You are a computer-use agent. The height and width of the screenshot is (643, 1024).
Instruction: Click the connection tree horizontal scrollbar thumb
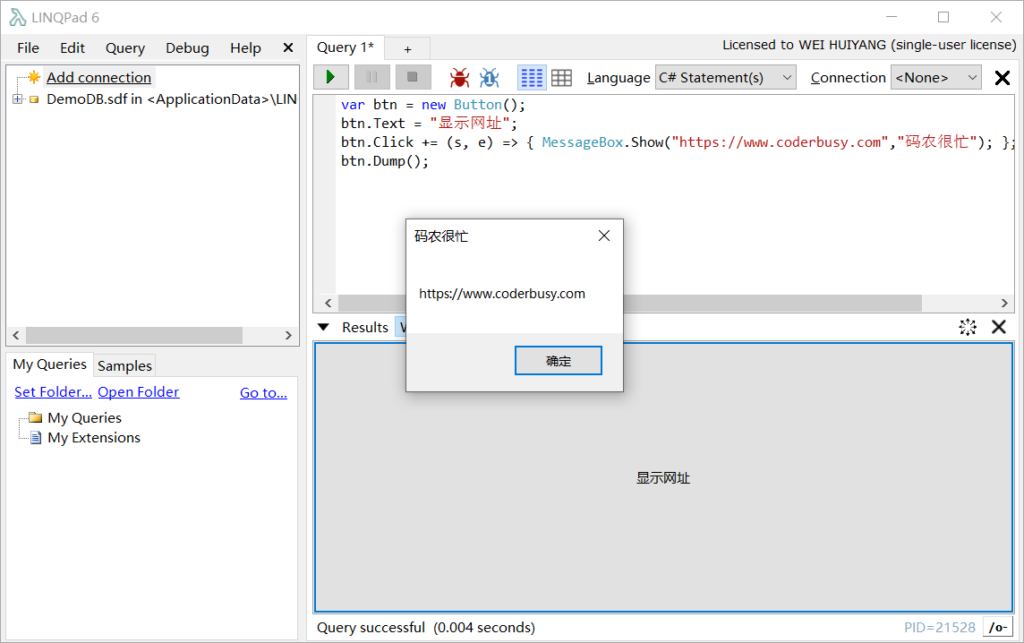[x=134, y=336]
